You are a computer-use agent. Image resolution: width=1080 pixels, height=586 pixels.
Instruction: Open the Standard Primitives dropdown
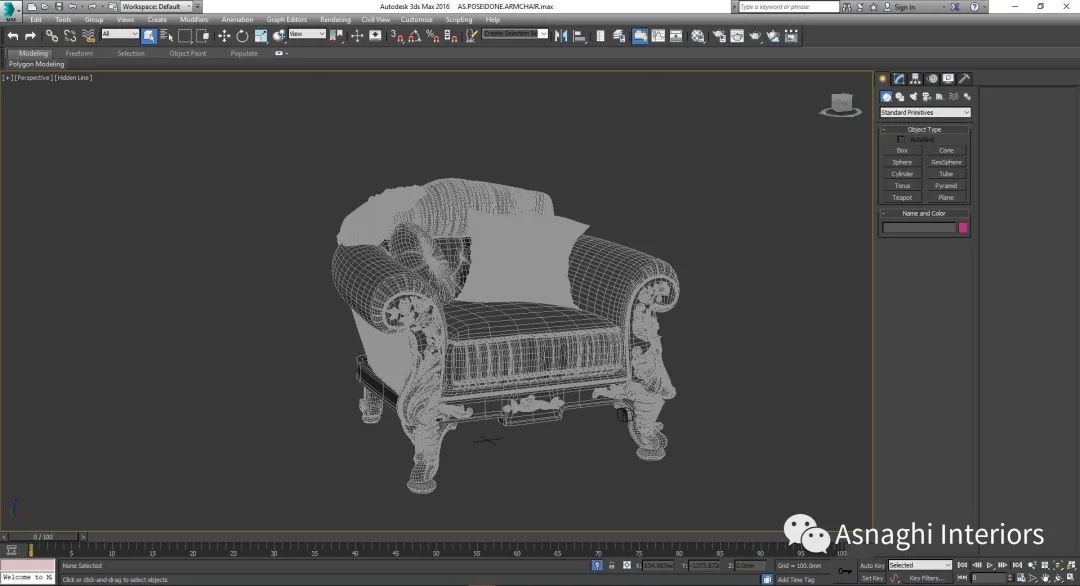point(925,112)
